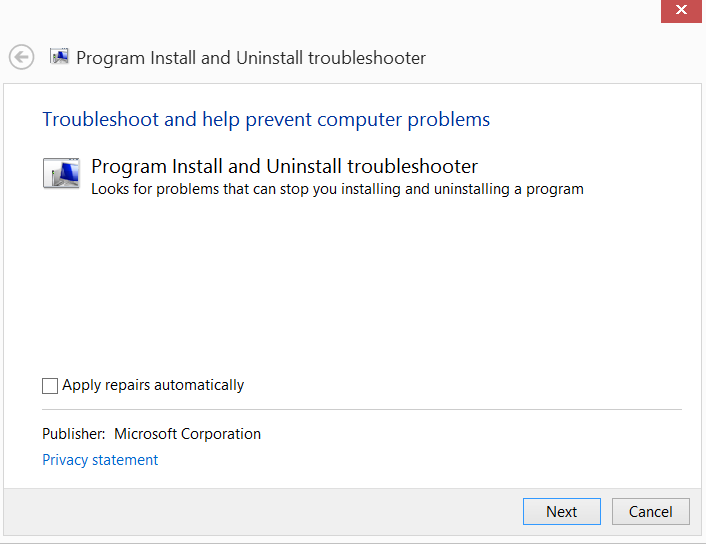Screen dimensions: 706x544
Task: Enable the Apply repairs automatically checkbox
Action: point(50,386)
